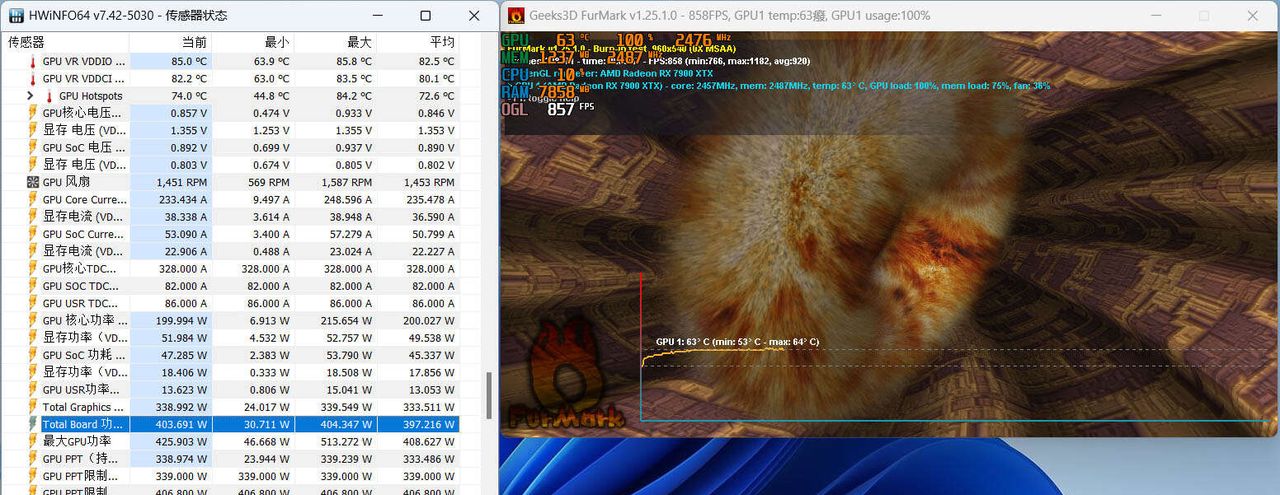Select the Total Graphics sensor label
Image resolution: width=1280 pixels, height=495 pixels.
click(84, 406)
